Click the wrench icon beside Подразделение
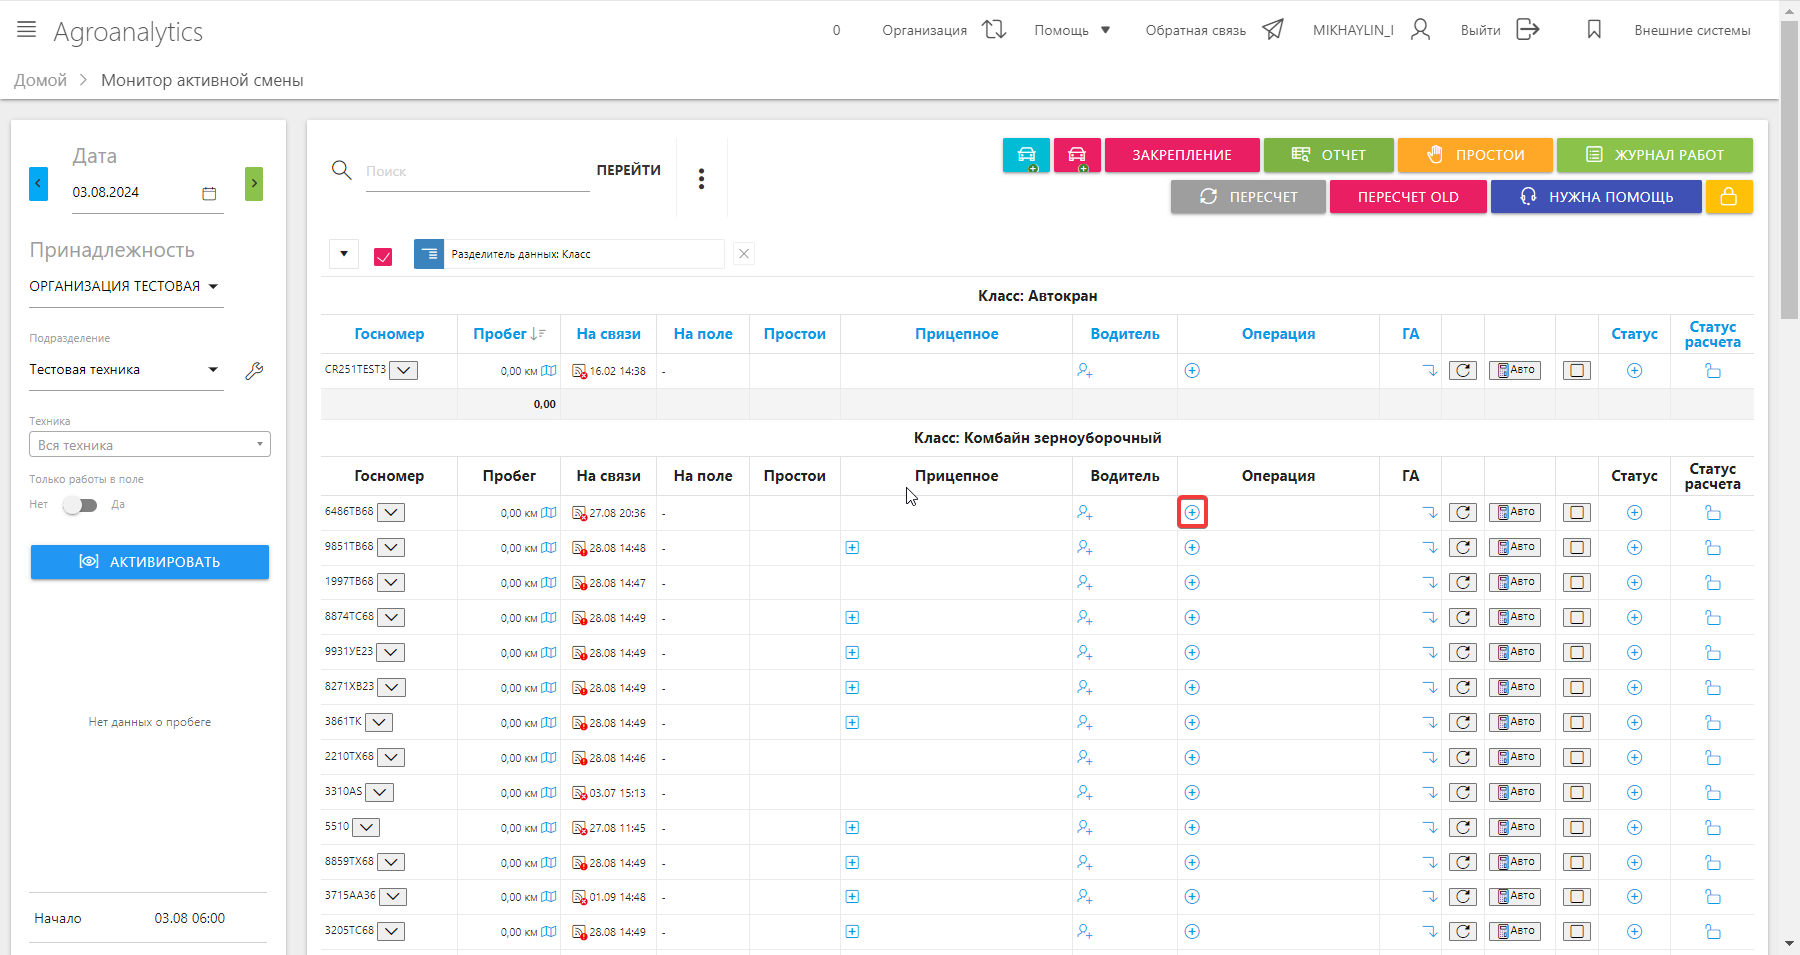 (254, 371)
